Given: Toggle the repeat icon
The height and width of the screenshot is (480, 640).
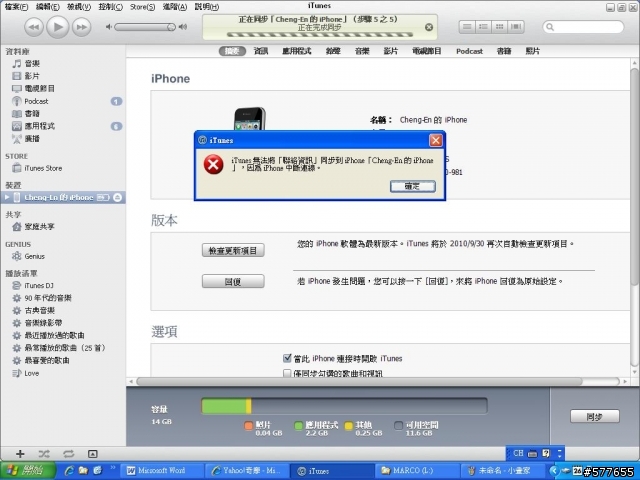Looking at the screenshot, I should [x=69, y=454].
